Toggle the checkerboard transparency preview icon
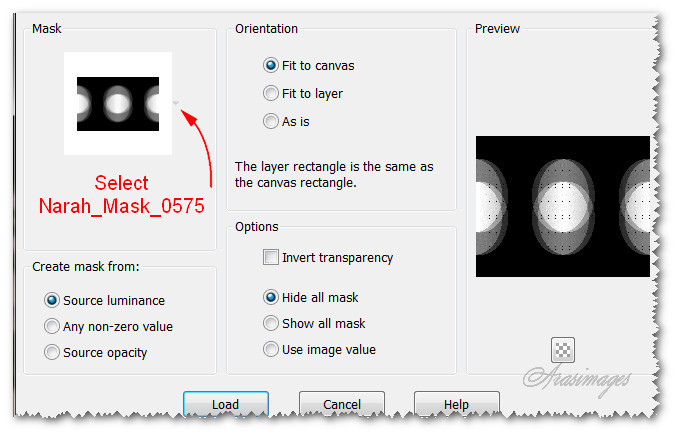 pyautogui.click(x=562, y=349)
